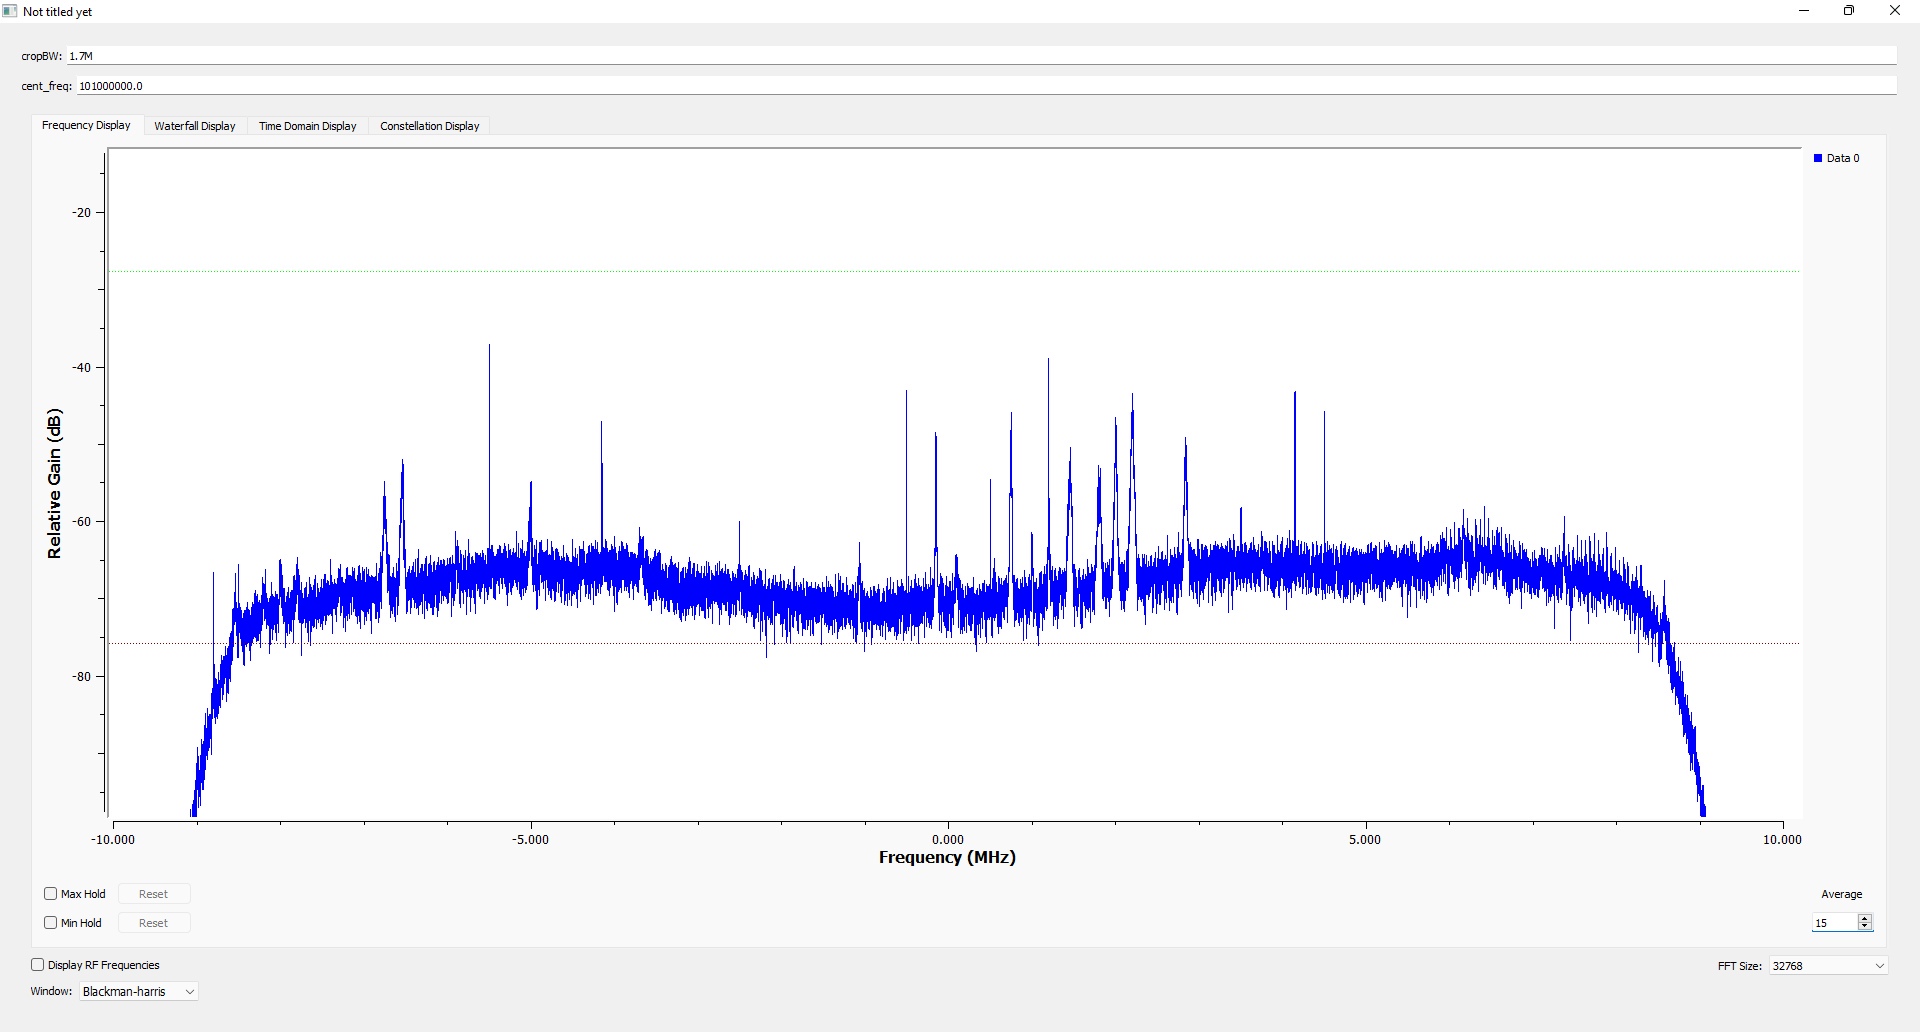Toggle Display RF Frequencies checkbox
This screenshot has width=1920, height=1032.
point(38,965)
